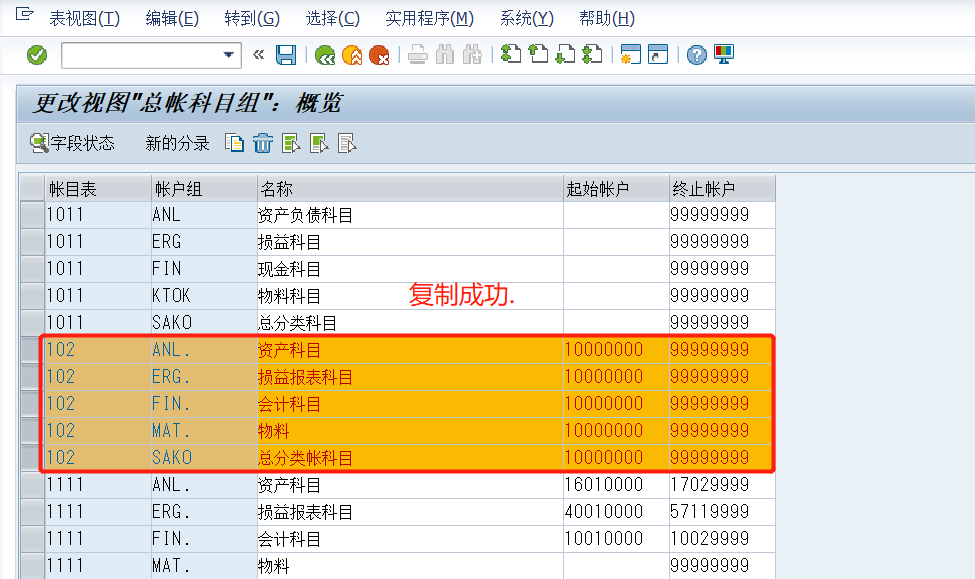Screen dimensions: 975x579
Task: Click the Save diskette icon
Action: [286, 55]
